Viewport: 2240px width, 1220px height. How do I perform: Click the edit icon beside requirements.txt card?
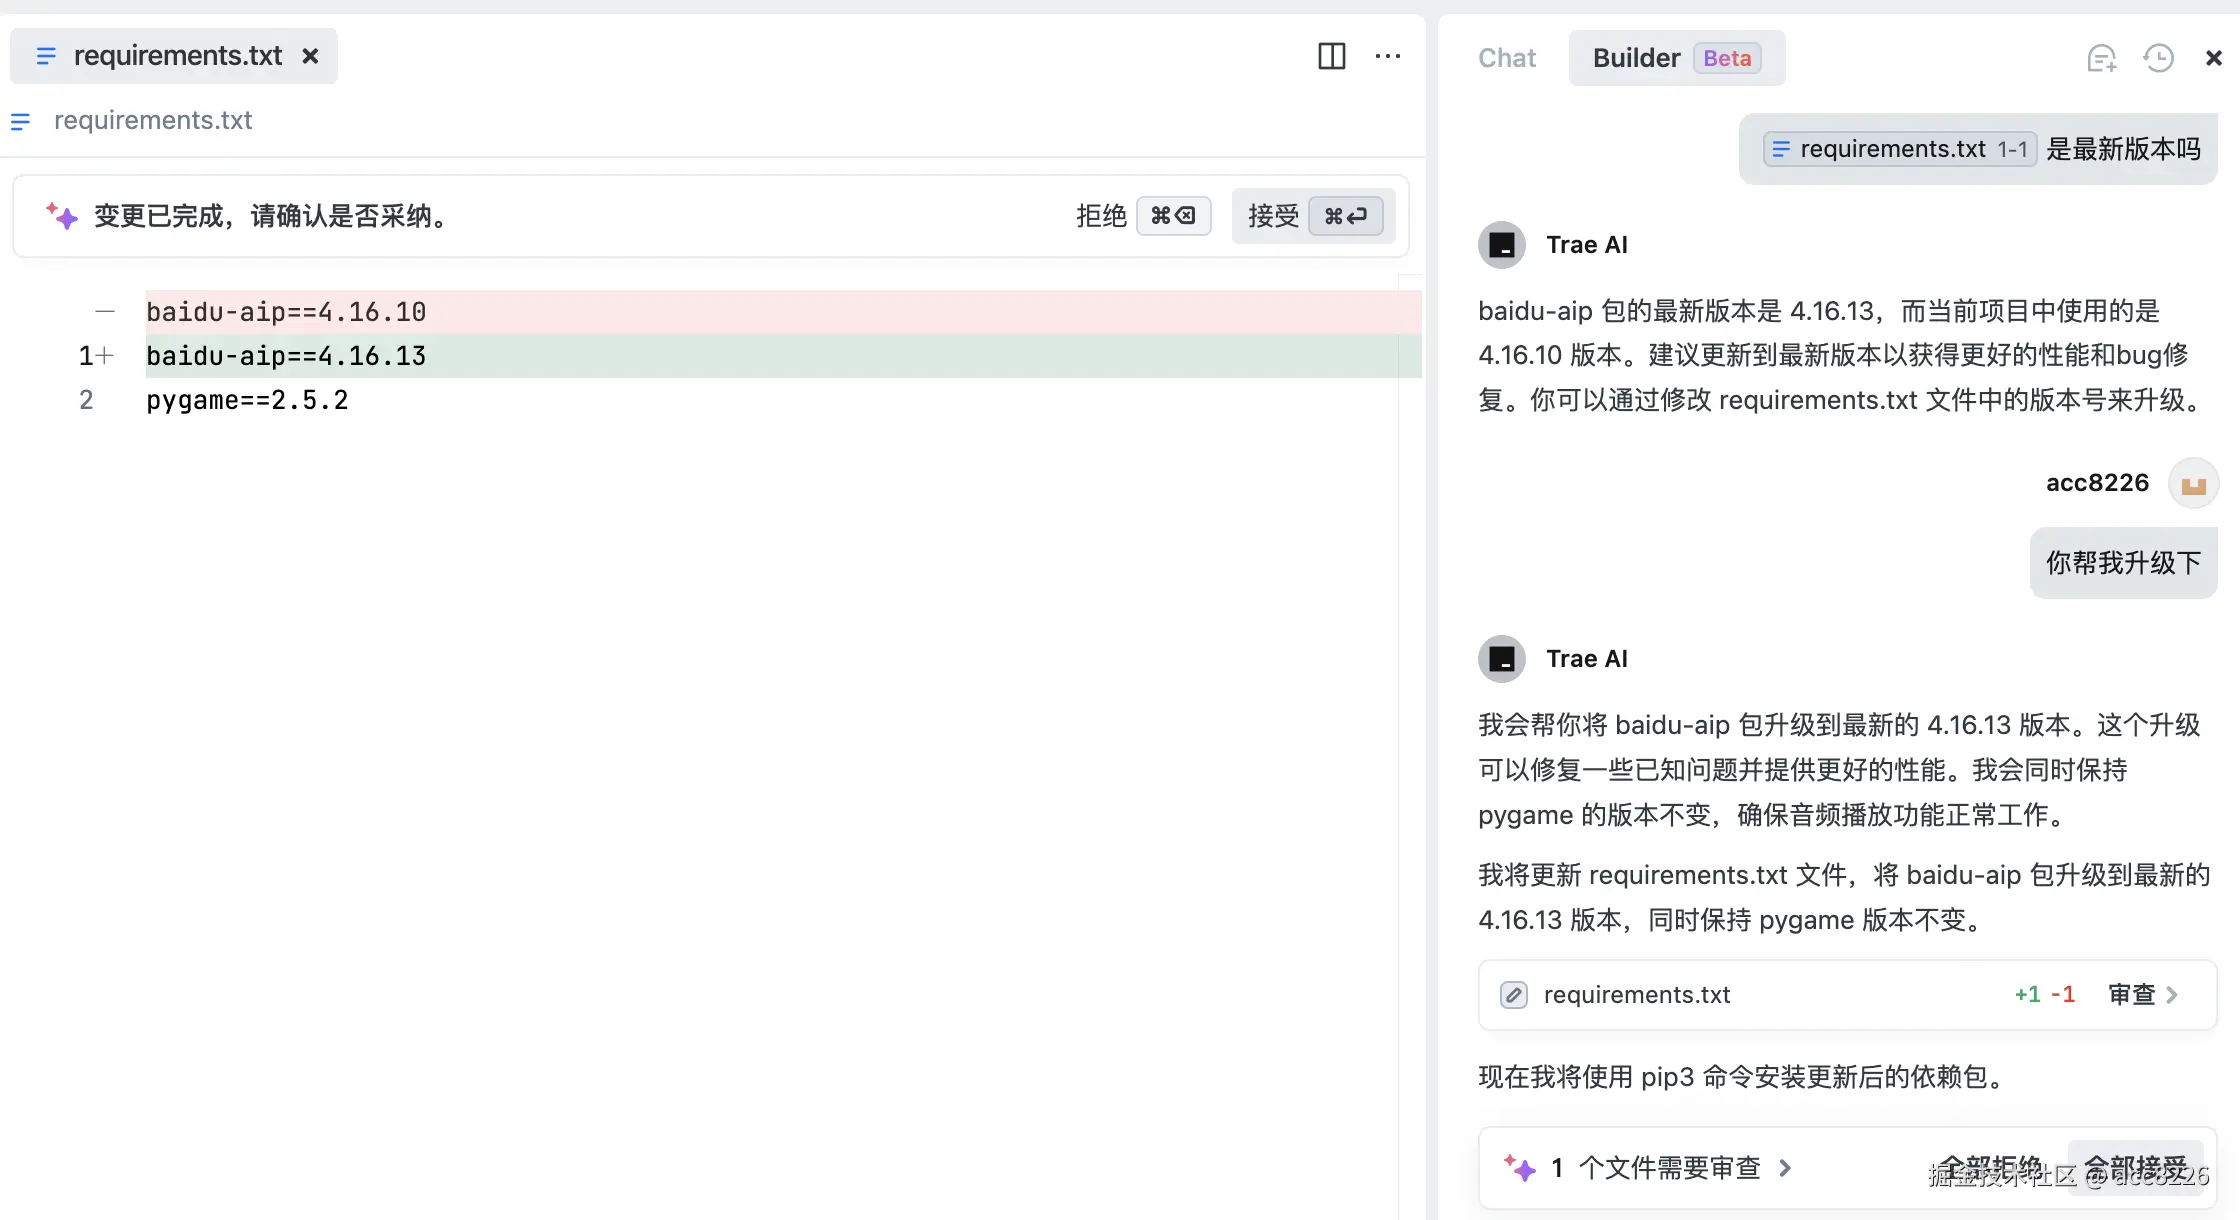(1513, 995)
